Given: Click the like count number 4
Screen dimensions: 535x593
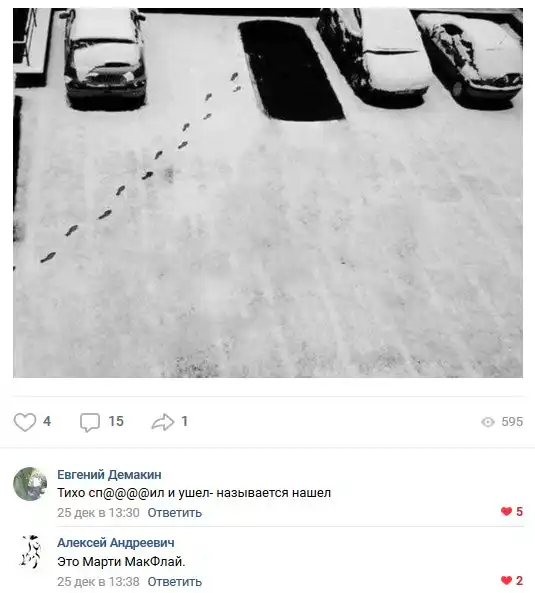Looking at the screenshot, I should click(47, 421).
